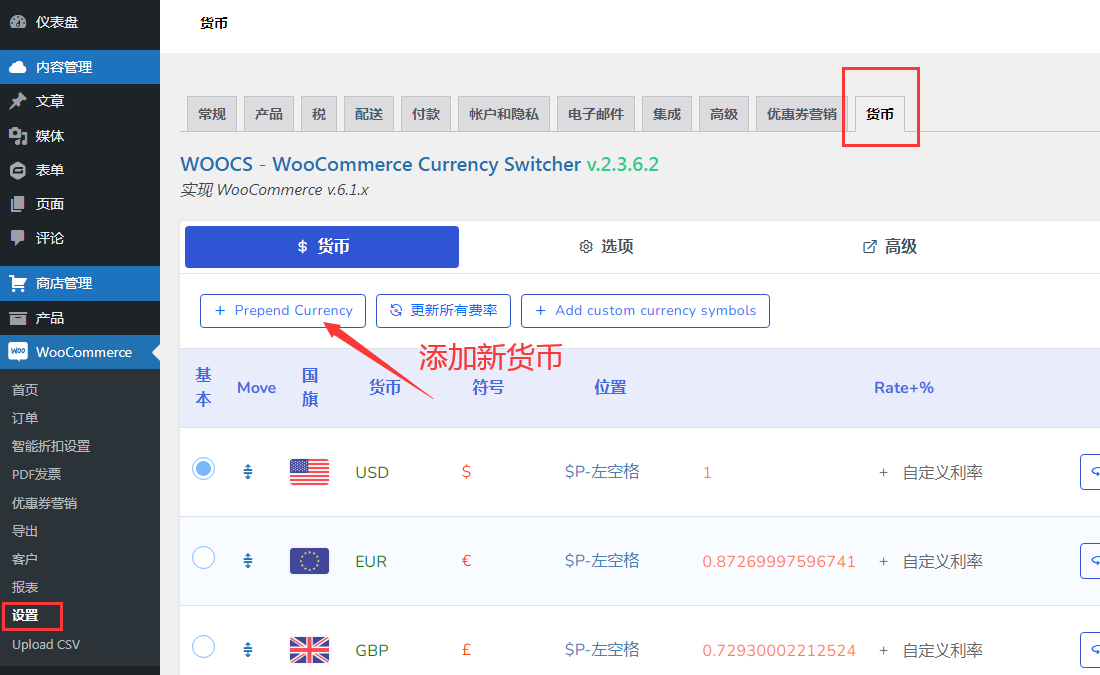Click the £ symbol in GBP row

click(467, 650)
